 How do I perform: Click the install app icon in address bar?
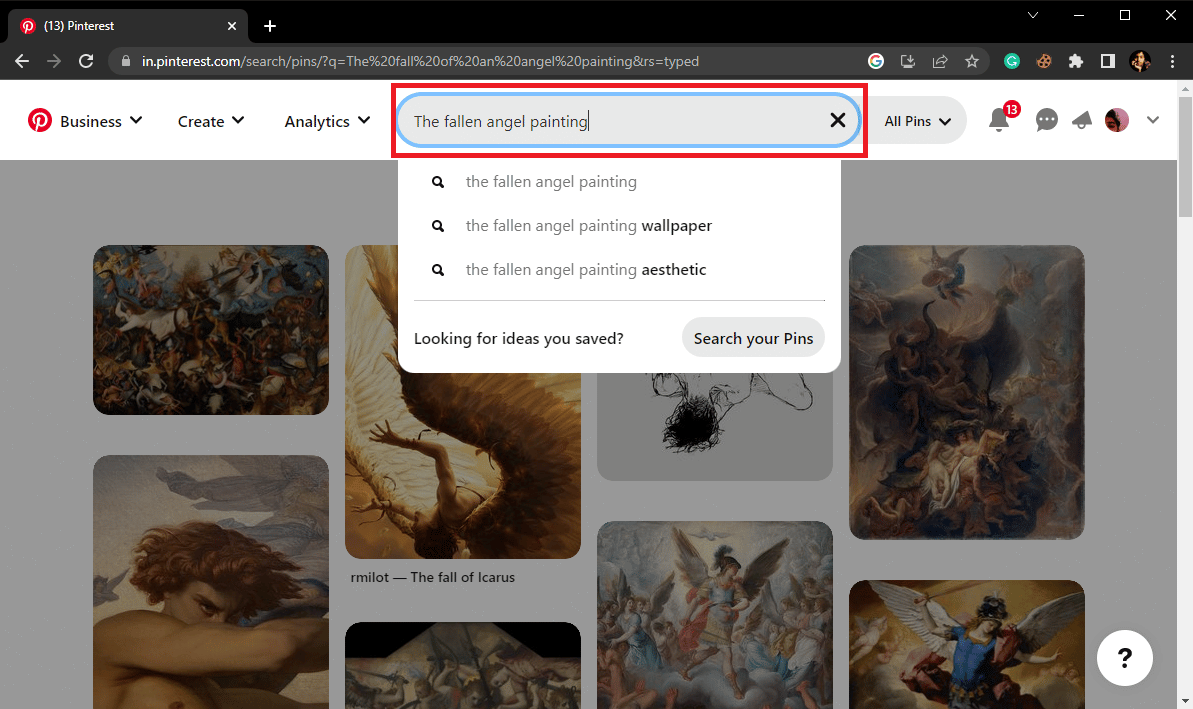pyautogui.click(x=908, y=61)
